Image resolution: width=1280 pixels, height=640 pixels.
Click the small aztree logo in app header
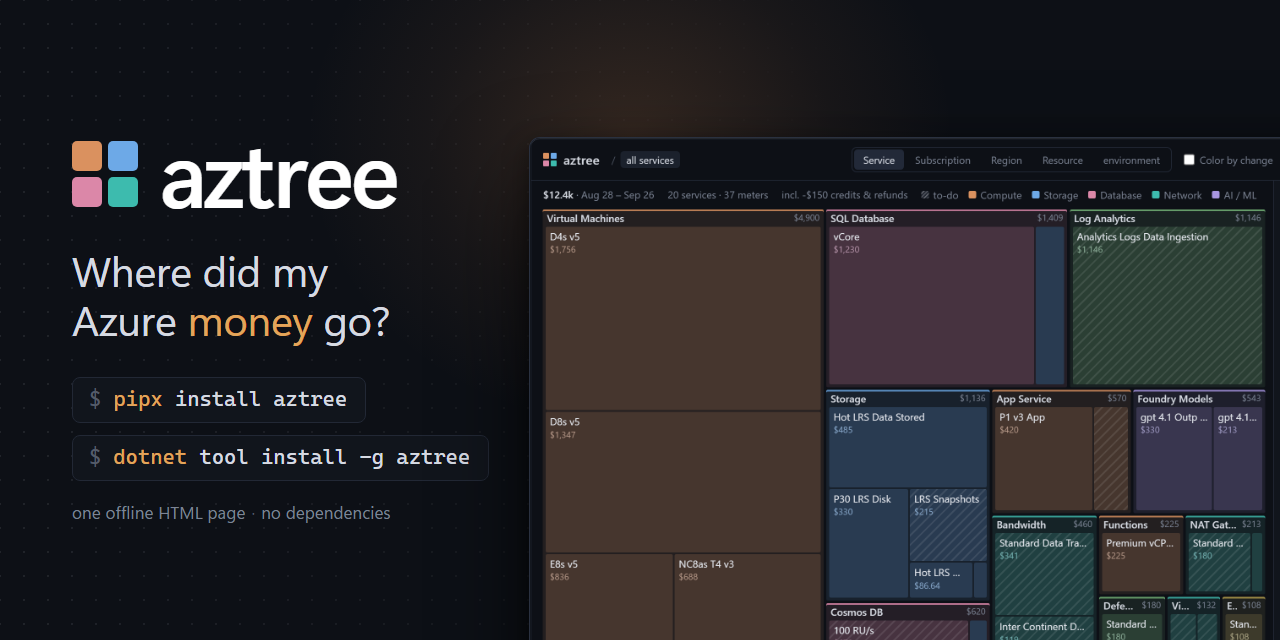click(550, 160)
